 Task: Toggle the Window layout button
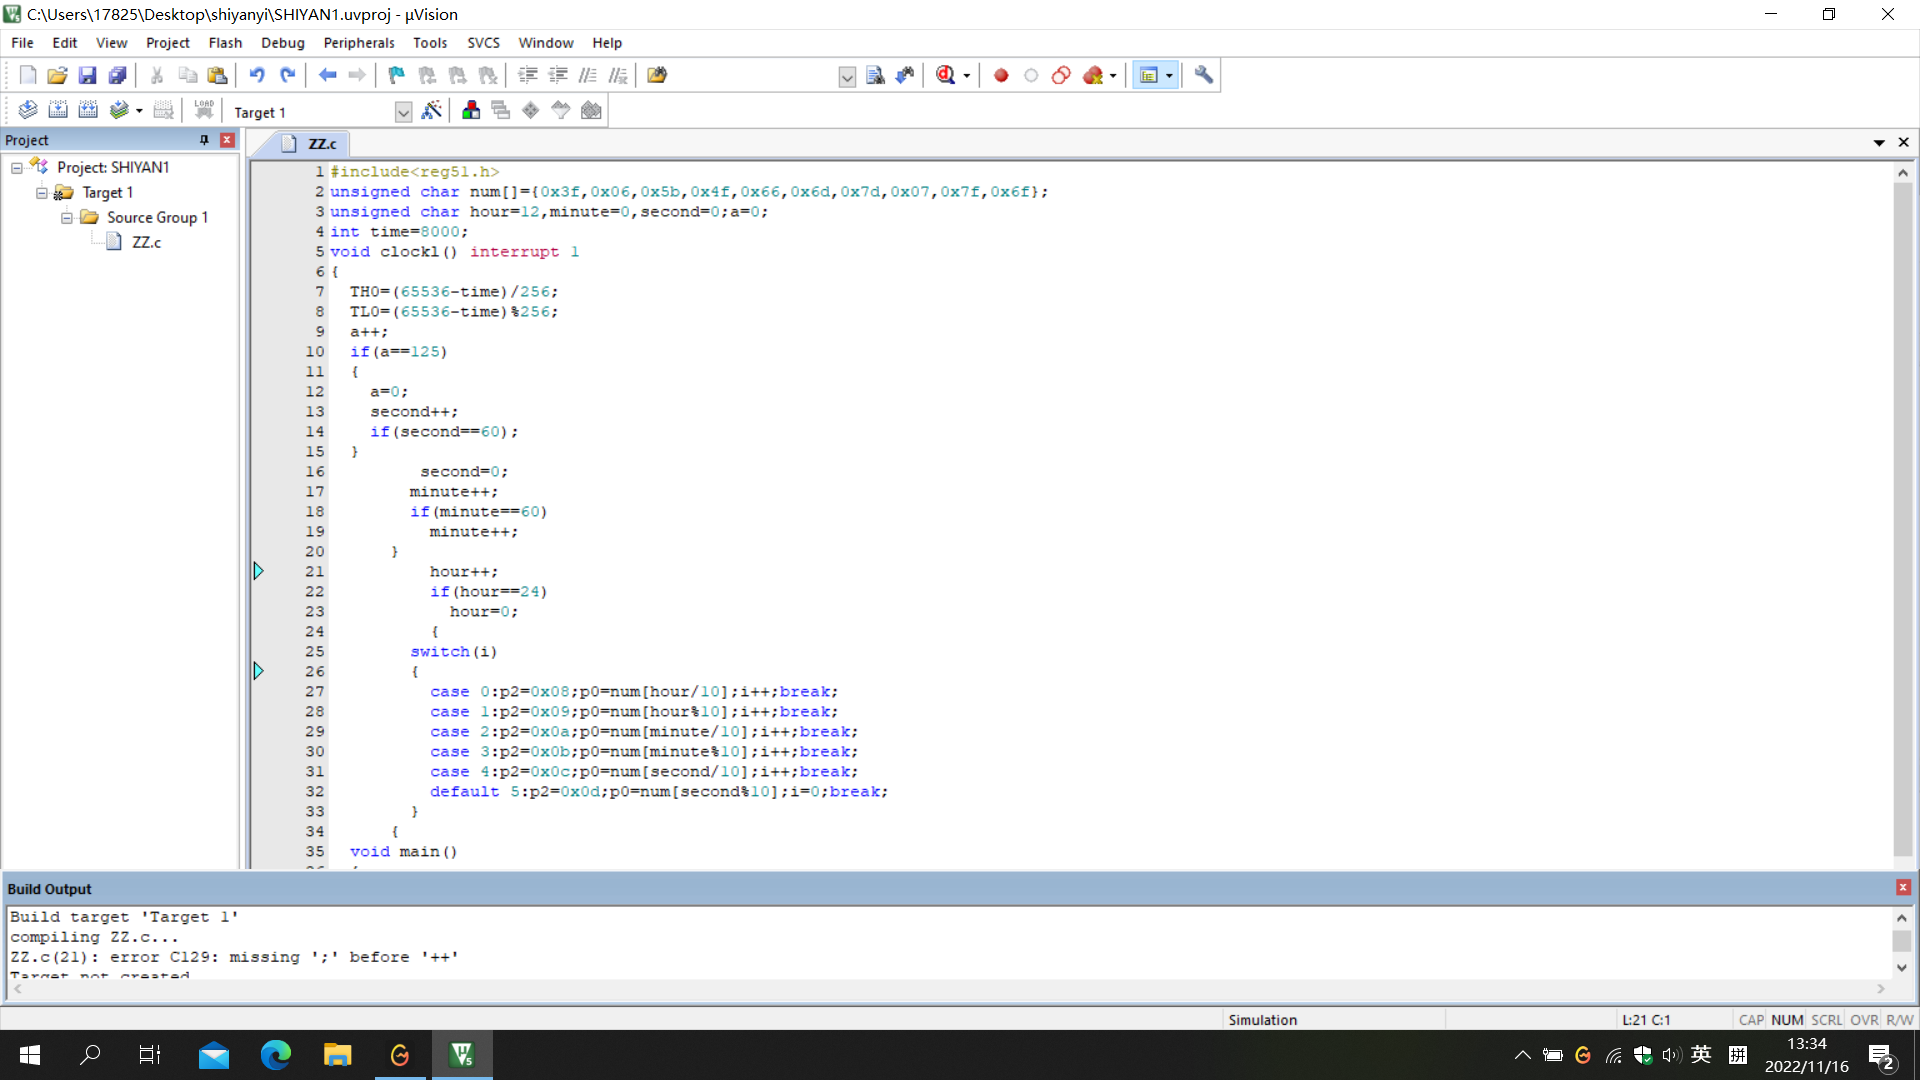tap(1149, 75)
